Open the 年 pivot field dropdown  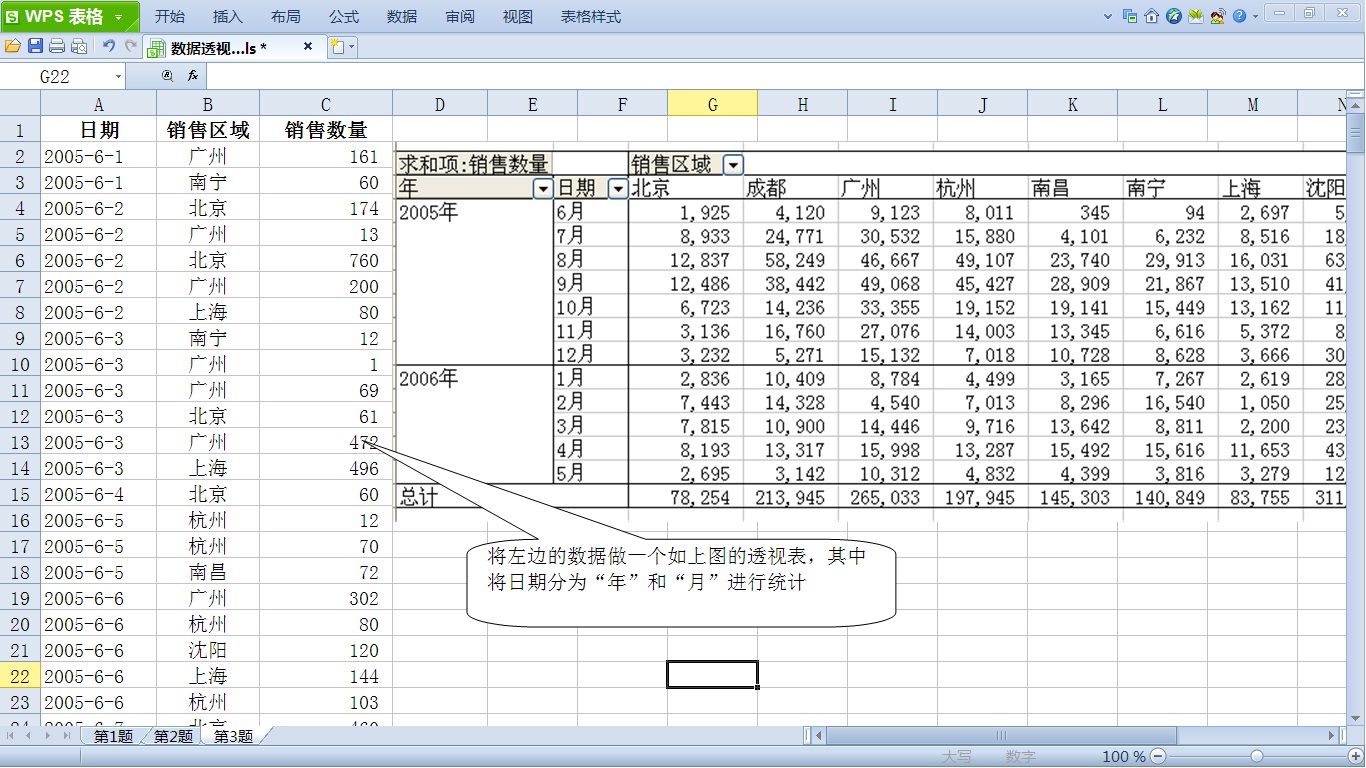(x=543, y=188)
